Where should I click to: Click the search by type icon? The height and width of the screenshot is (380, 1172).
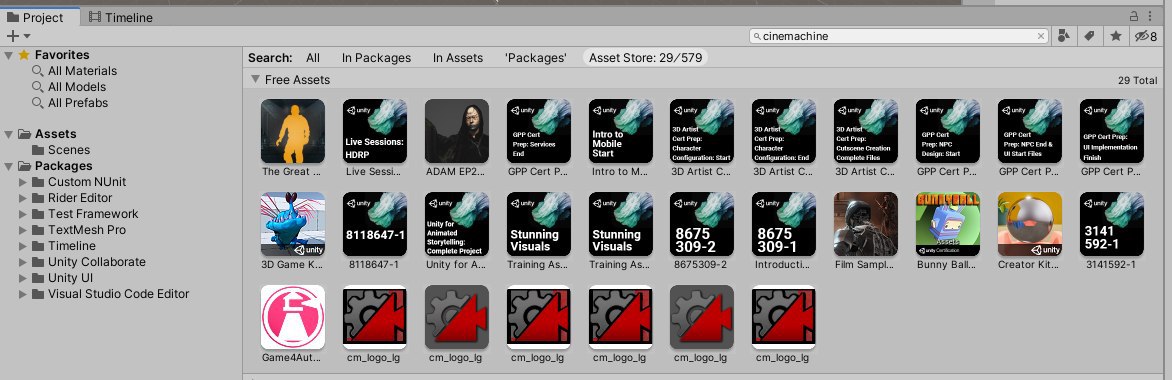click(1064, 36)
